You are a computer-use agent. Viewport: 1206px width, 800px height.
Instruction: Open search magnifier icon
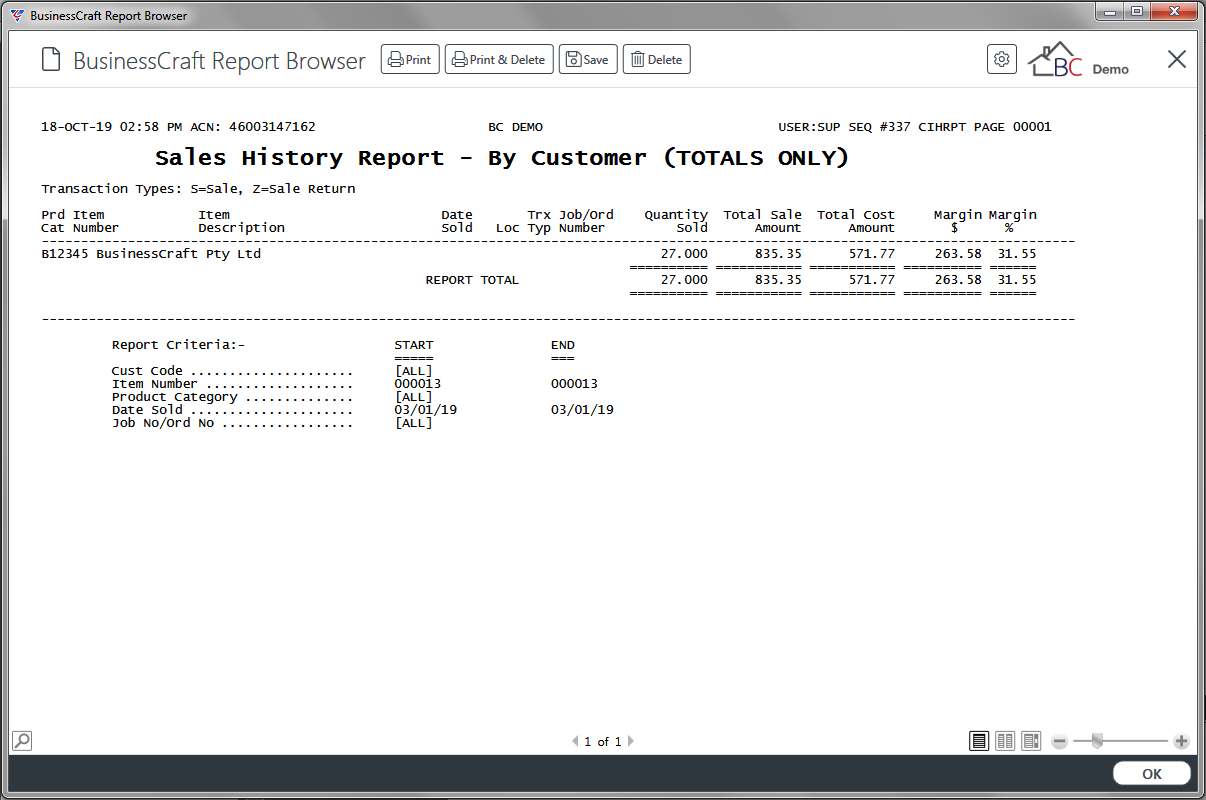(x=22, y=741)
